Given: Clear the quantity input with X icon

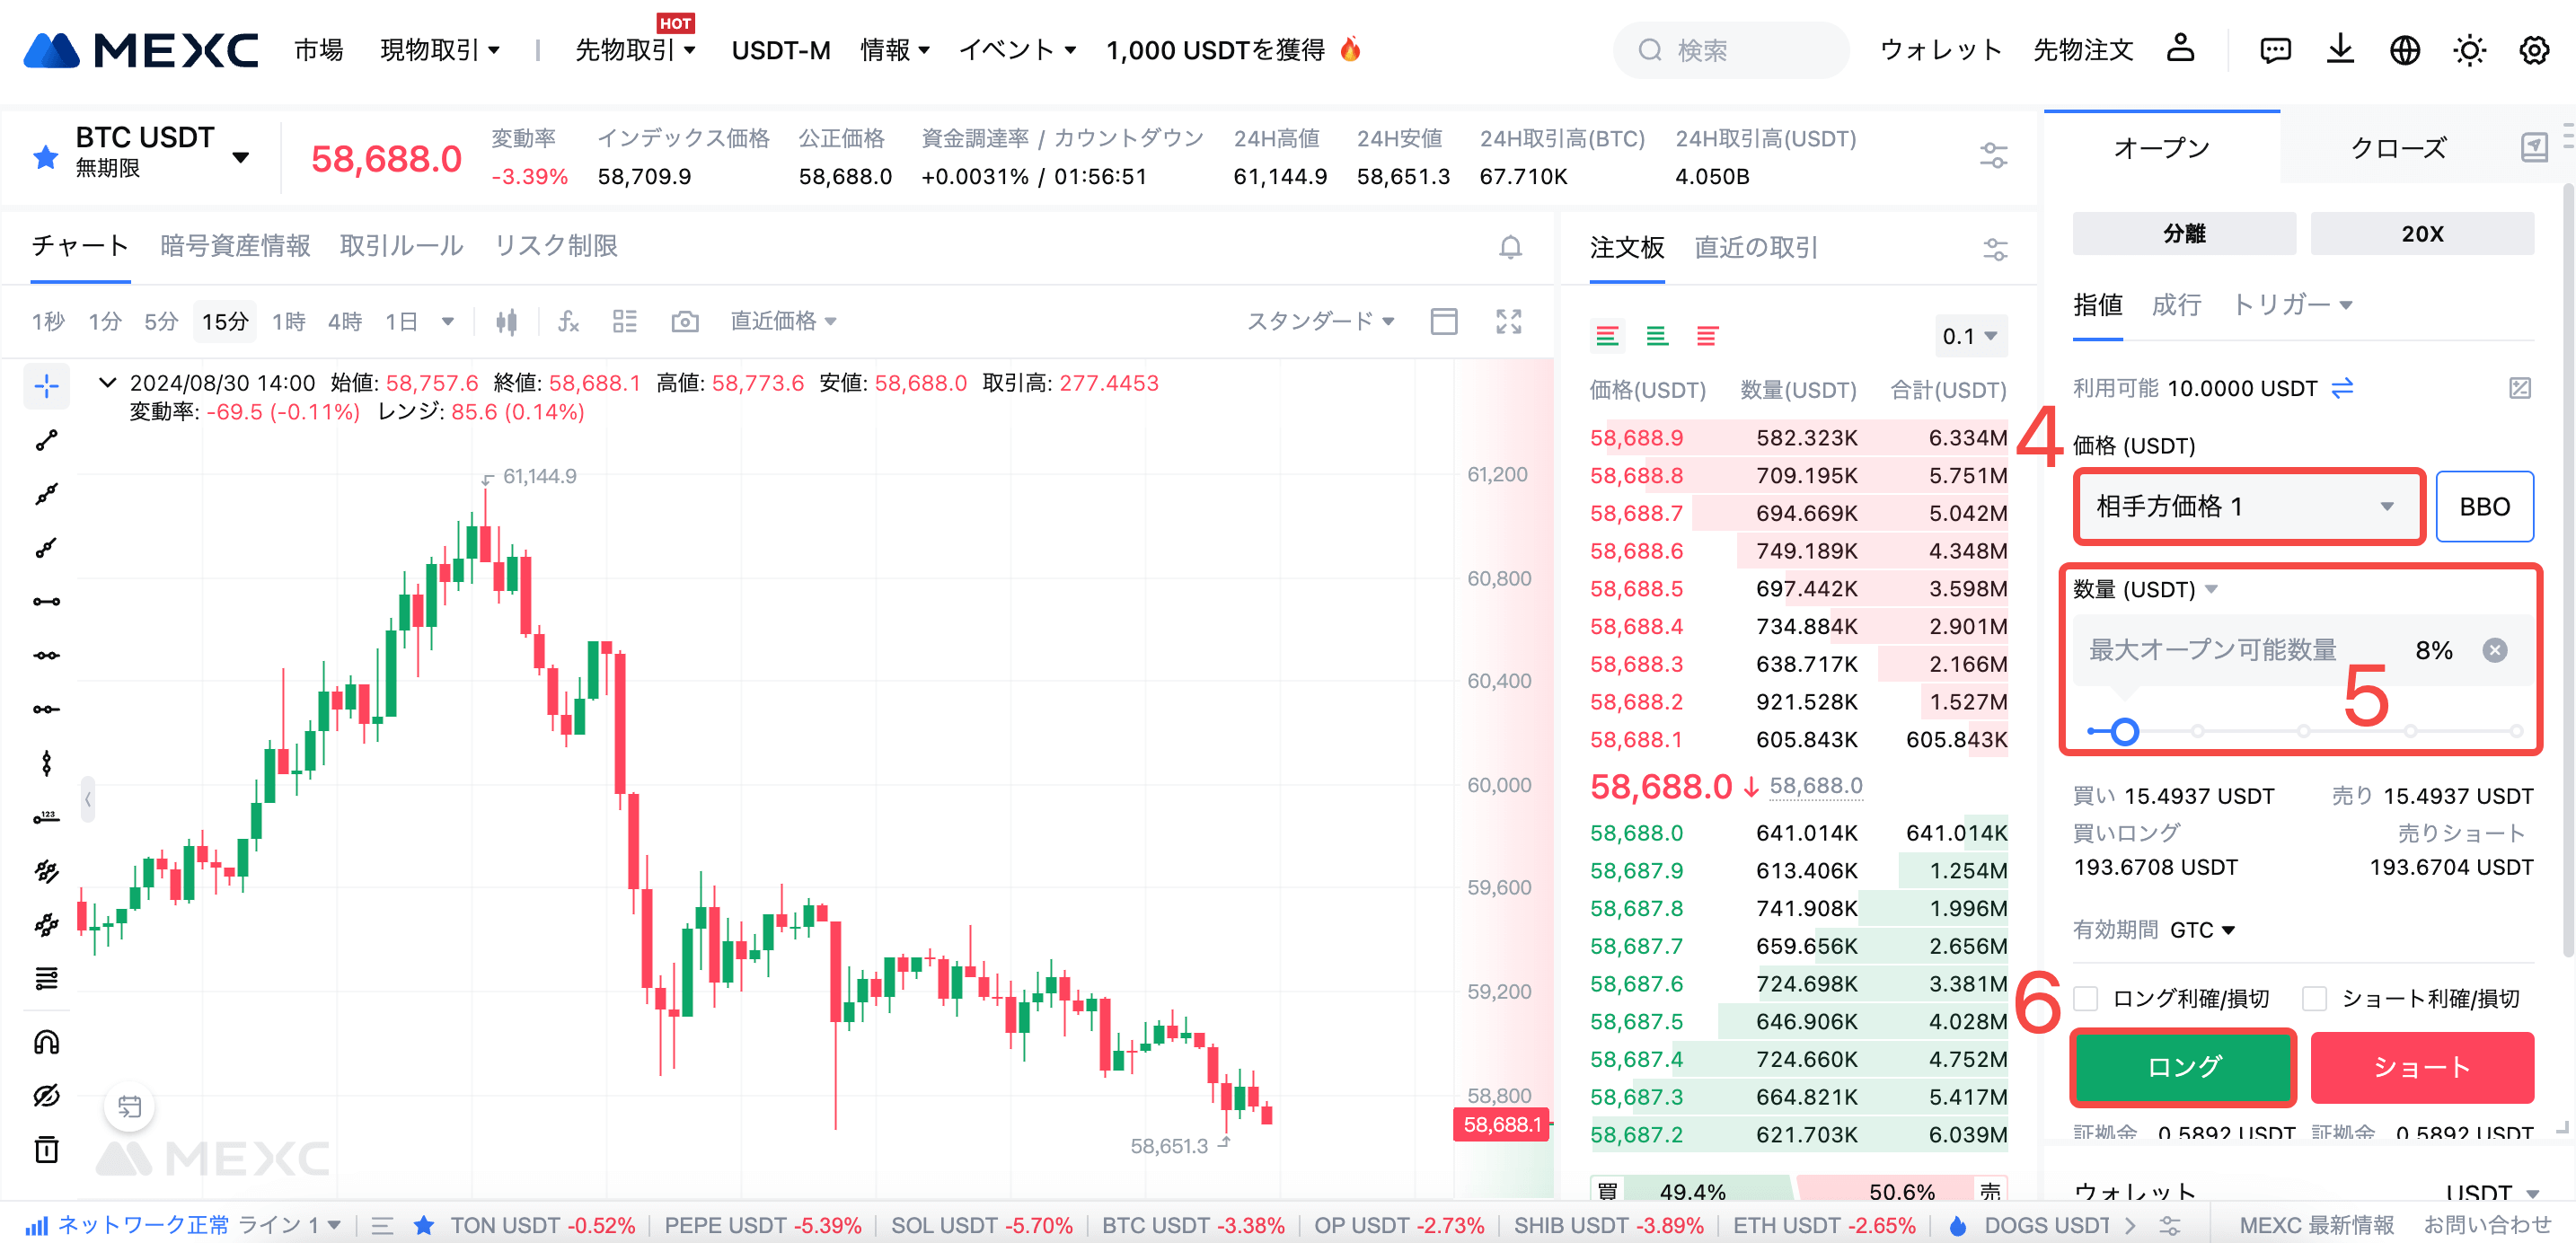Looking at the screenshot, I should click(2494, 651).
